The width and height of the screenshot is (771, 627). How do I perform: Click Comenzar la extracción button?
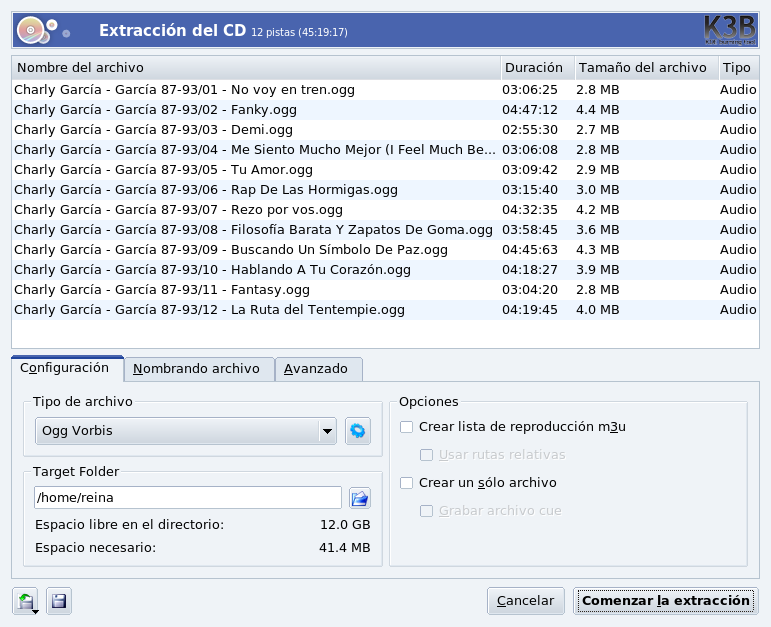click(665, 601)
